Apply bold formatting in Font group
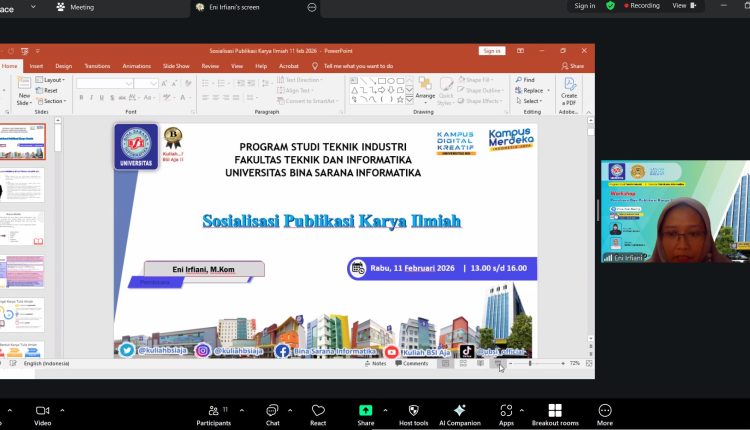The width and height of the screenshot is (750, 430). pos(81,98)
